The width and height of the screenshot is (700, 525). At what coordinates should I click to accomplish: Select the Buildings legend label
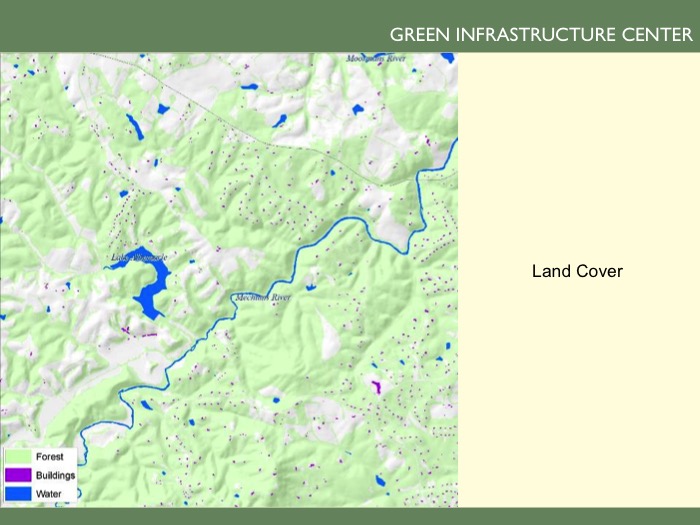[56, 475]
